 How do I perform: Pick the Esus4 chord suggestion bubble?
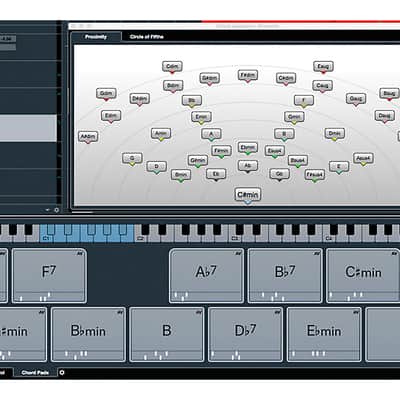[x=275, y=151]
